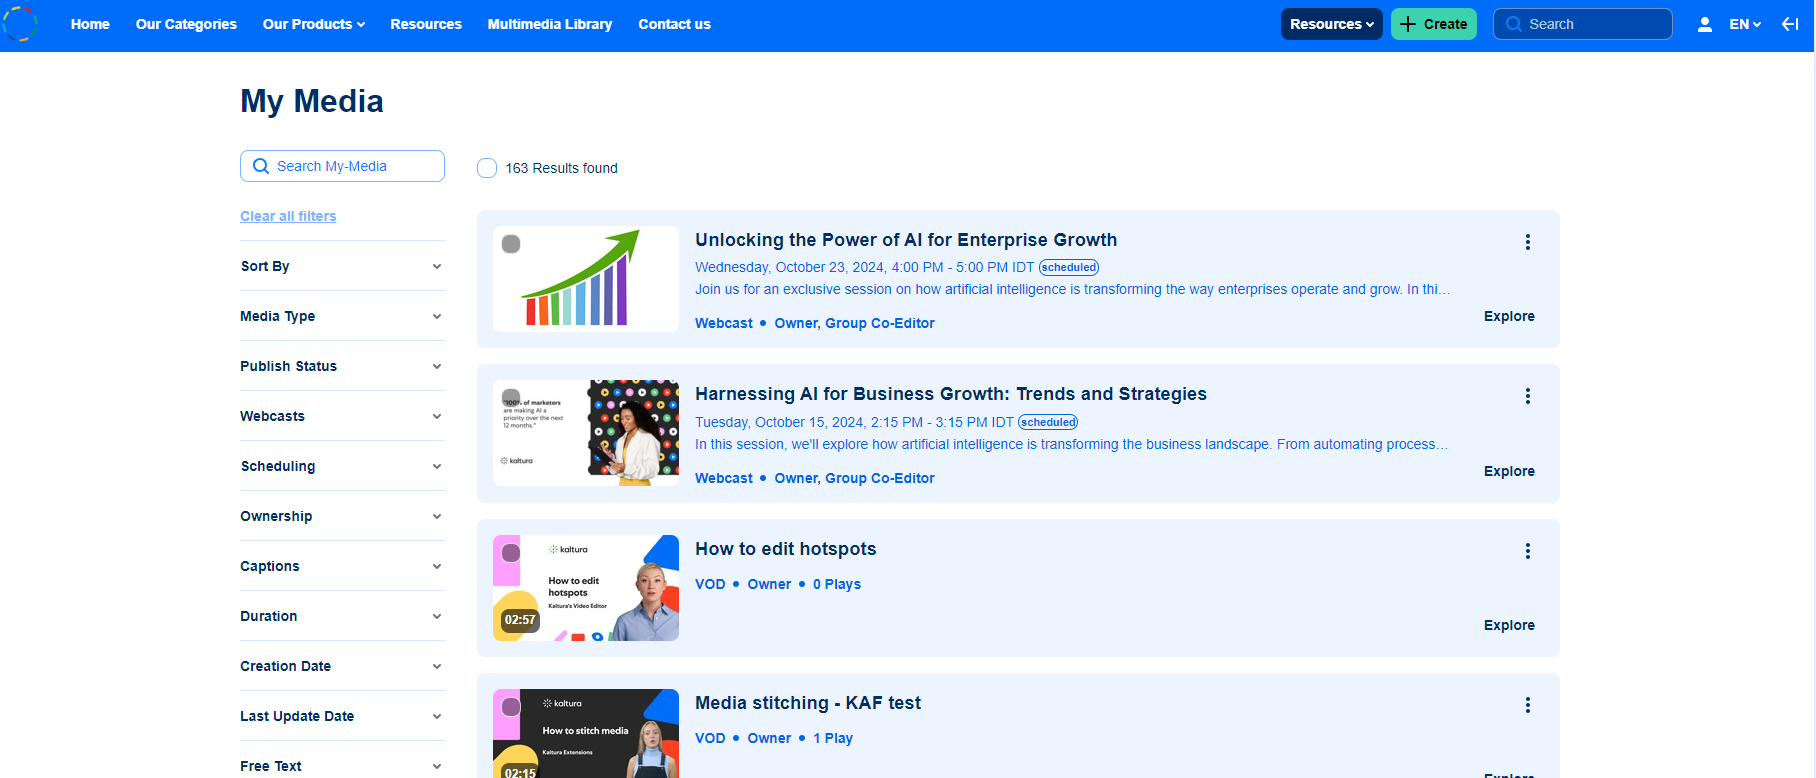Viewport: 1816px width, 778px height.
Task: Expand the Webcasts filter
Action: [x=342, y=416]
